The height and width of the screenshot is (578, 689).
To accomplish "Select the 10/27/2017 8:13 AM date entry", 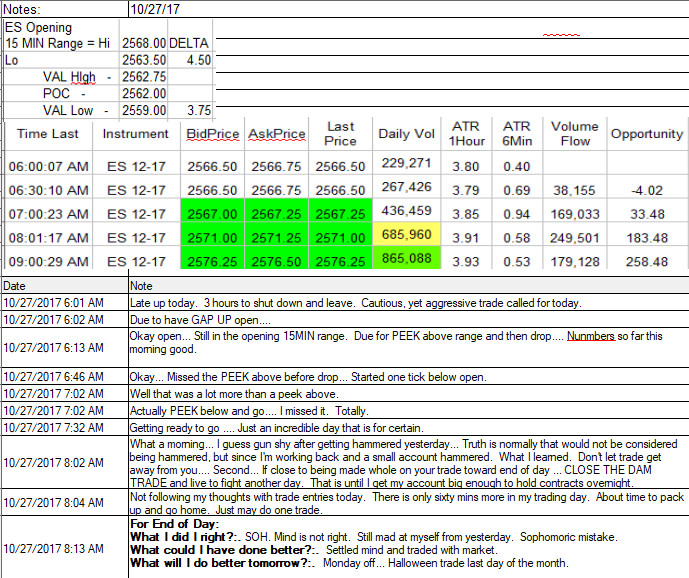I will point(54,549).
